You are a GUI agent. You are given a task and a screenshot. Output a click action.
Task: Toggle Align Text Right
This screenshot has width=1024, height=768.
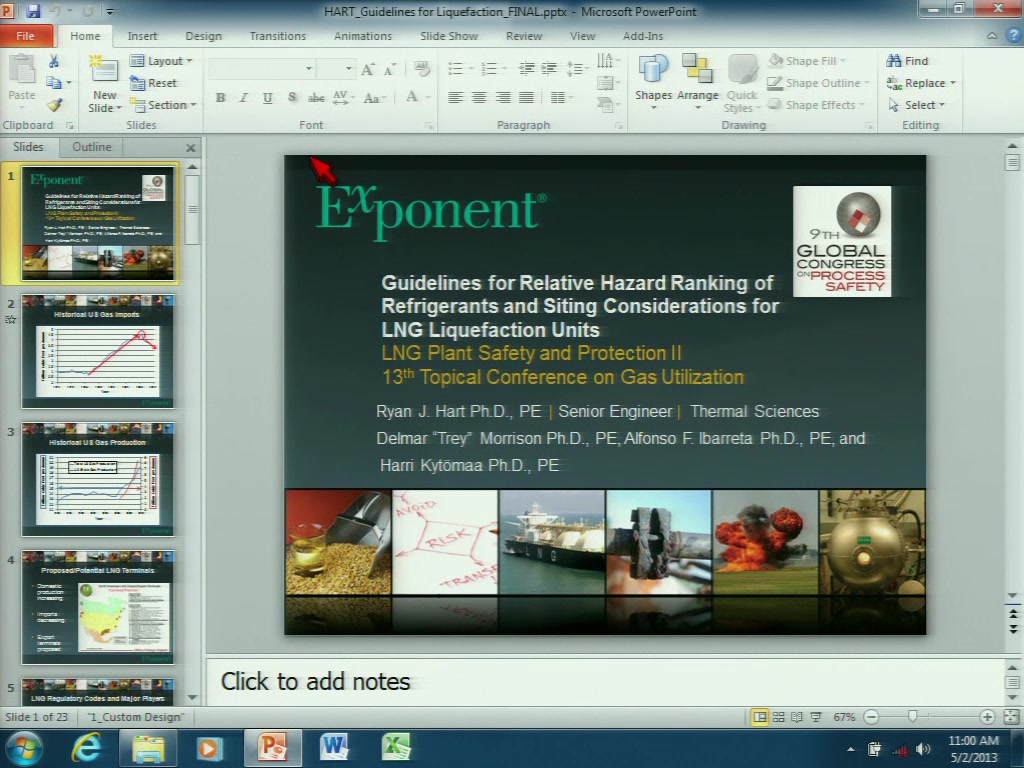(x=502, y=98)
